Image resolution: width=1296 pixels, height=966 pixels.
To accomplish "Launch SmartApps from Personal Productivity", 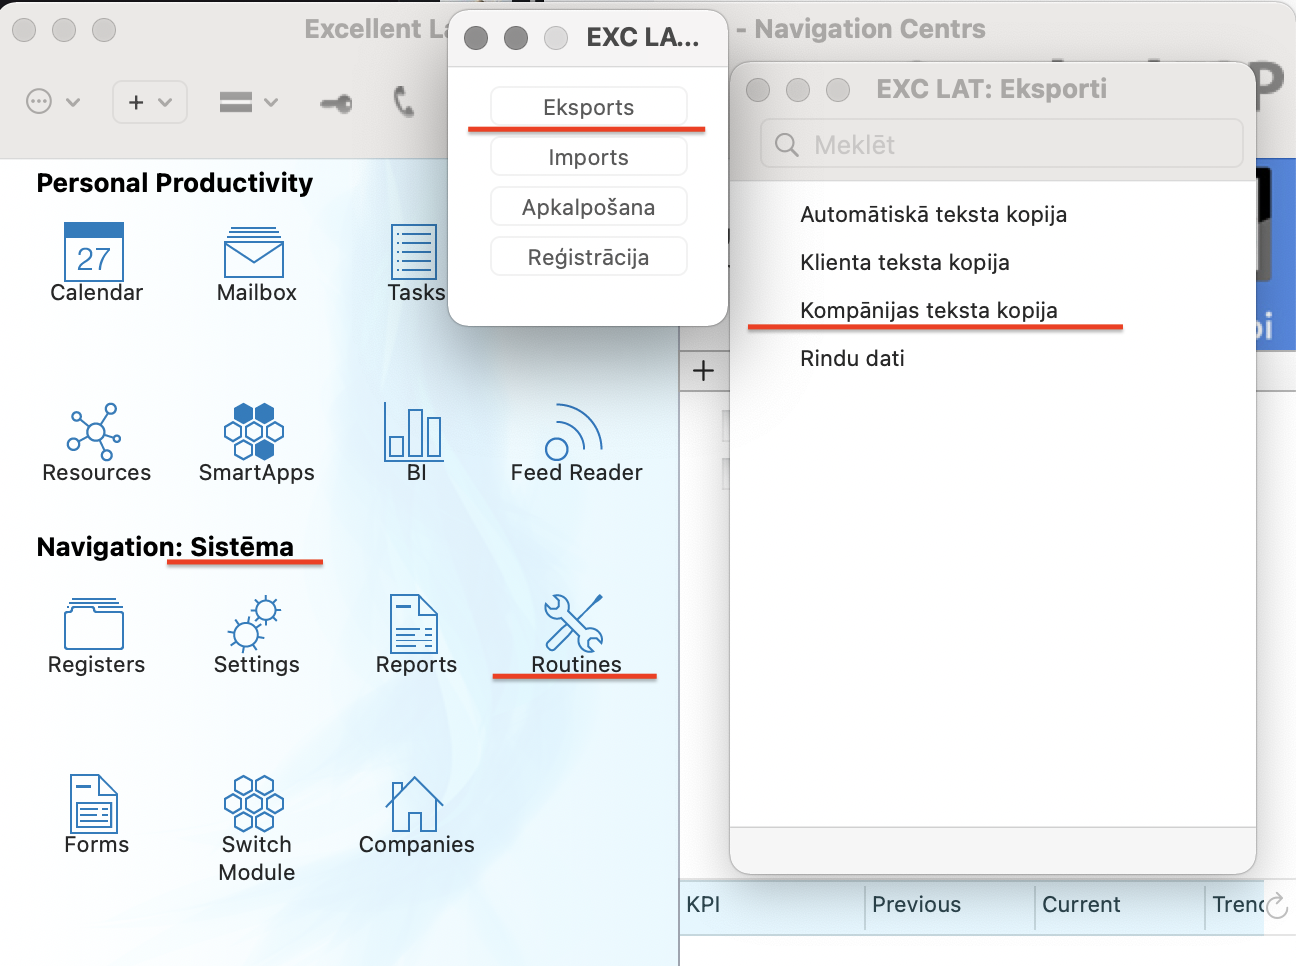I will (255, 433).
